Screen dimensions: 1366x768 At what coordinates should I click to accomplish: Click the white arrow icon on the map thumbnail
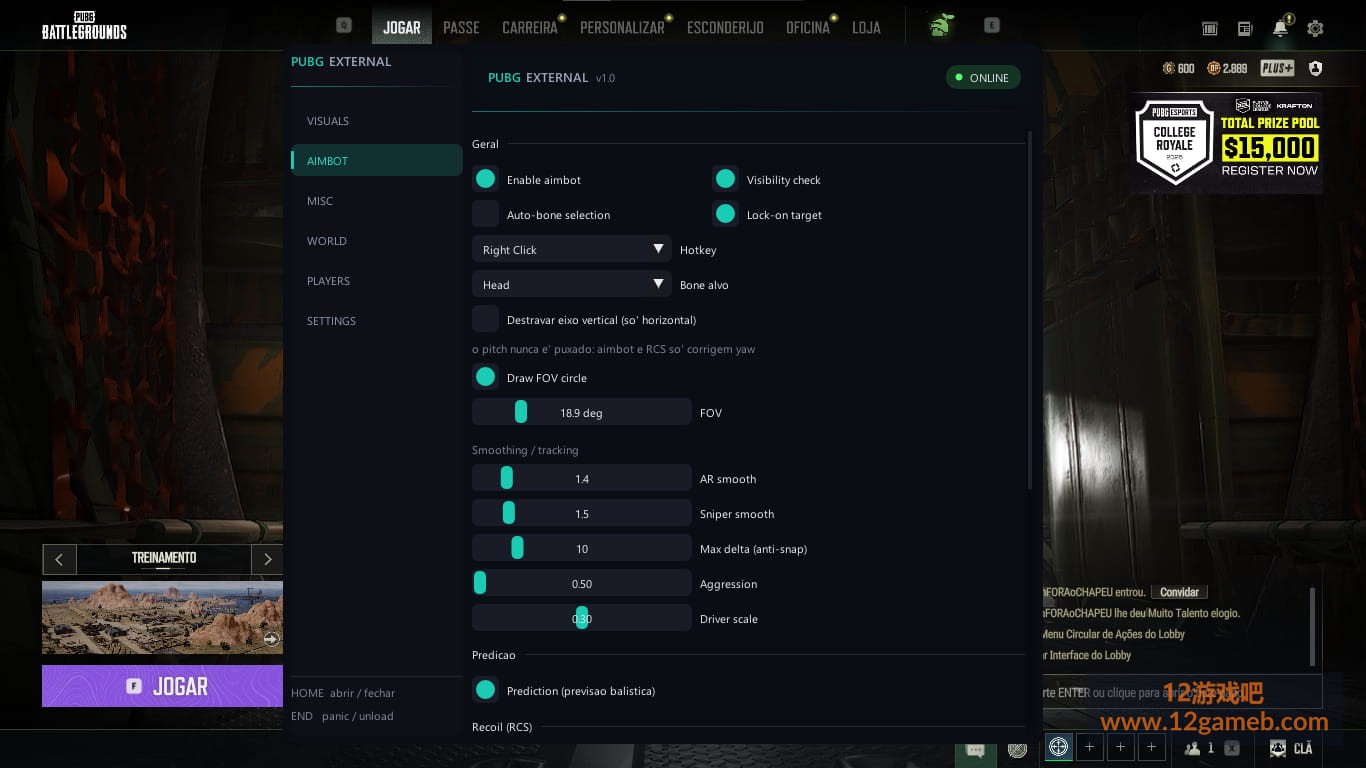point(271,639)
